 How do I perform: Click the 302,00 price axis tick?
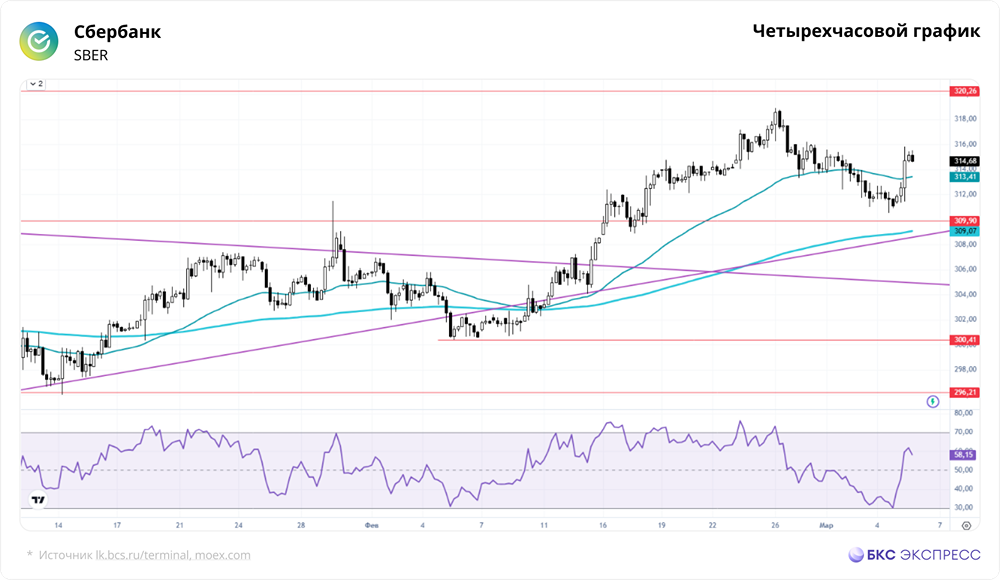coord(965,319)
